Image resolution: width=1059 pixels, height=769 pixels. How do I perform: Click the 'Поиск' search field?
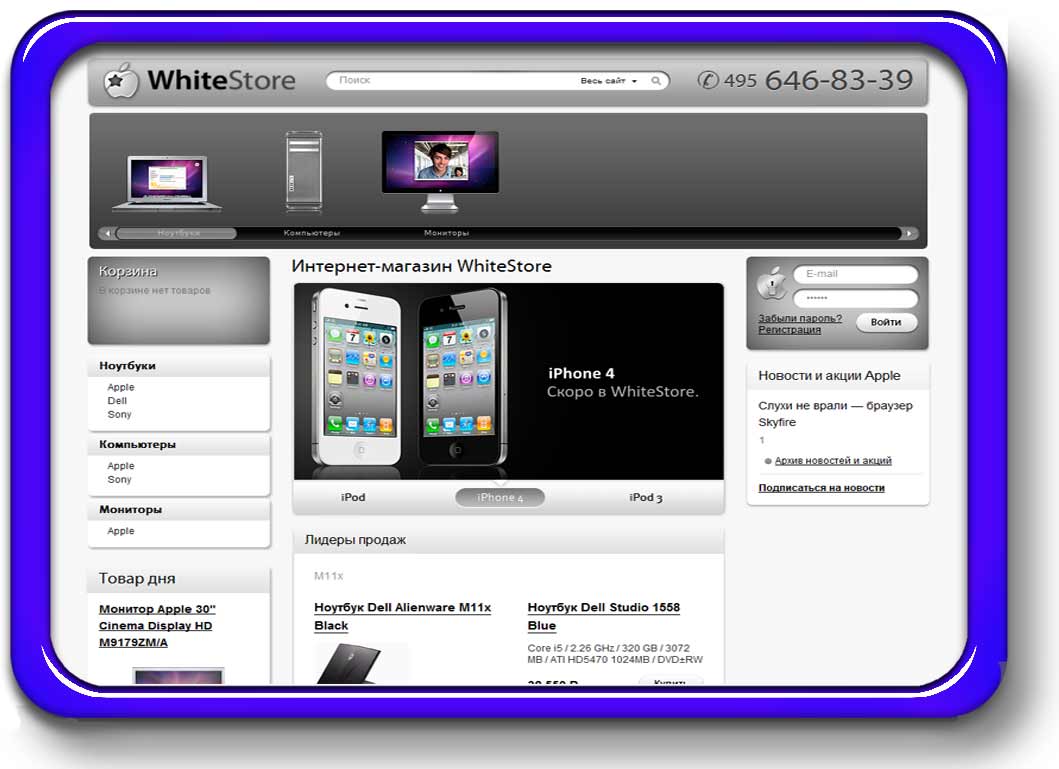[450, 81]
